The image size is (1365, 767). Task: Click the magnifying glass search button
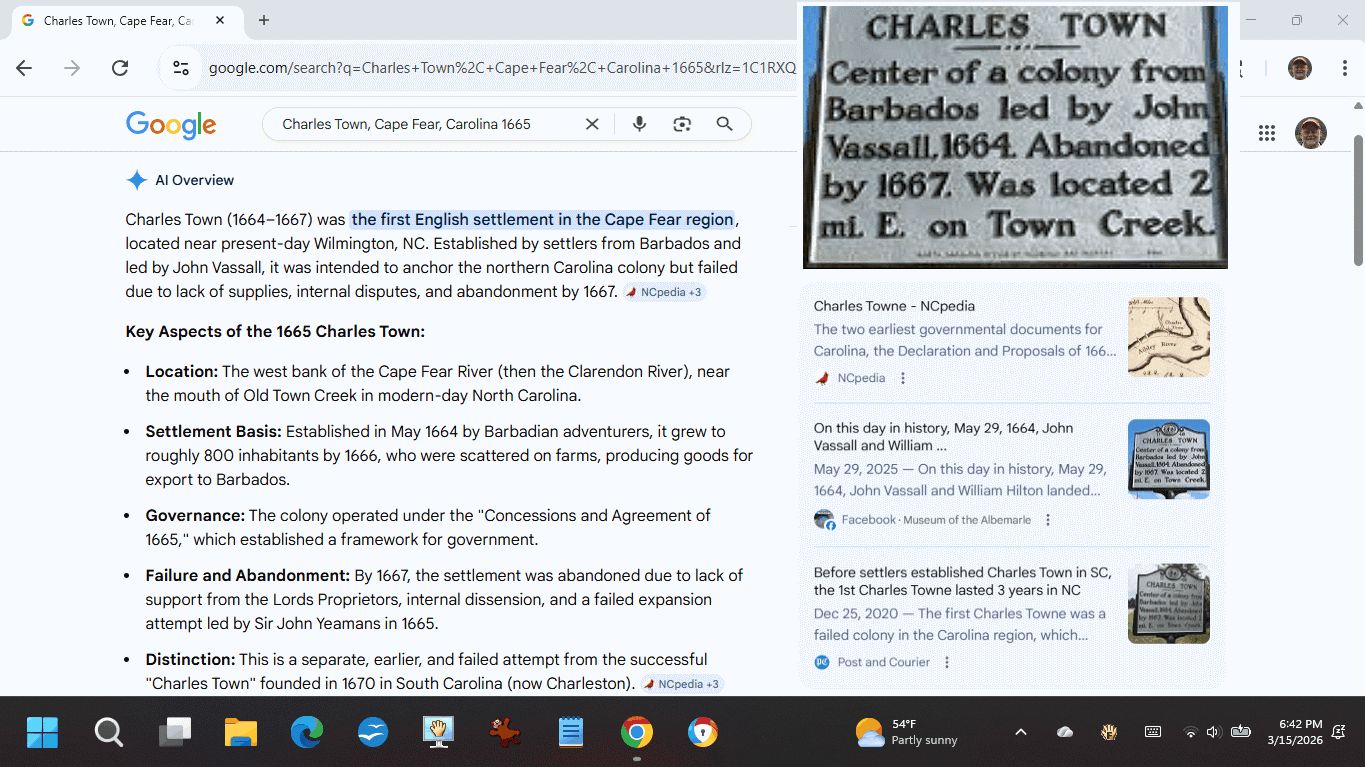pyautogui.click(x=725, y=124)
